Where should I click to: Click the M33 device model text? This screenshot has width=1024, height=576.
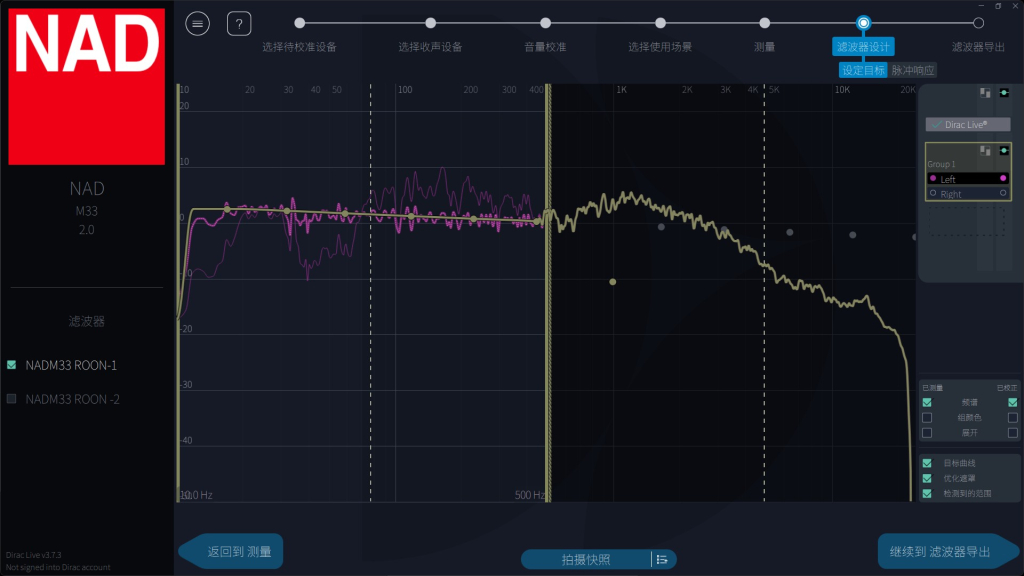pyautogui.click(x=87, y=211)
